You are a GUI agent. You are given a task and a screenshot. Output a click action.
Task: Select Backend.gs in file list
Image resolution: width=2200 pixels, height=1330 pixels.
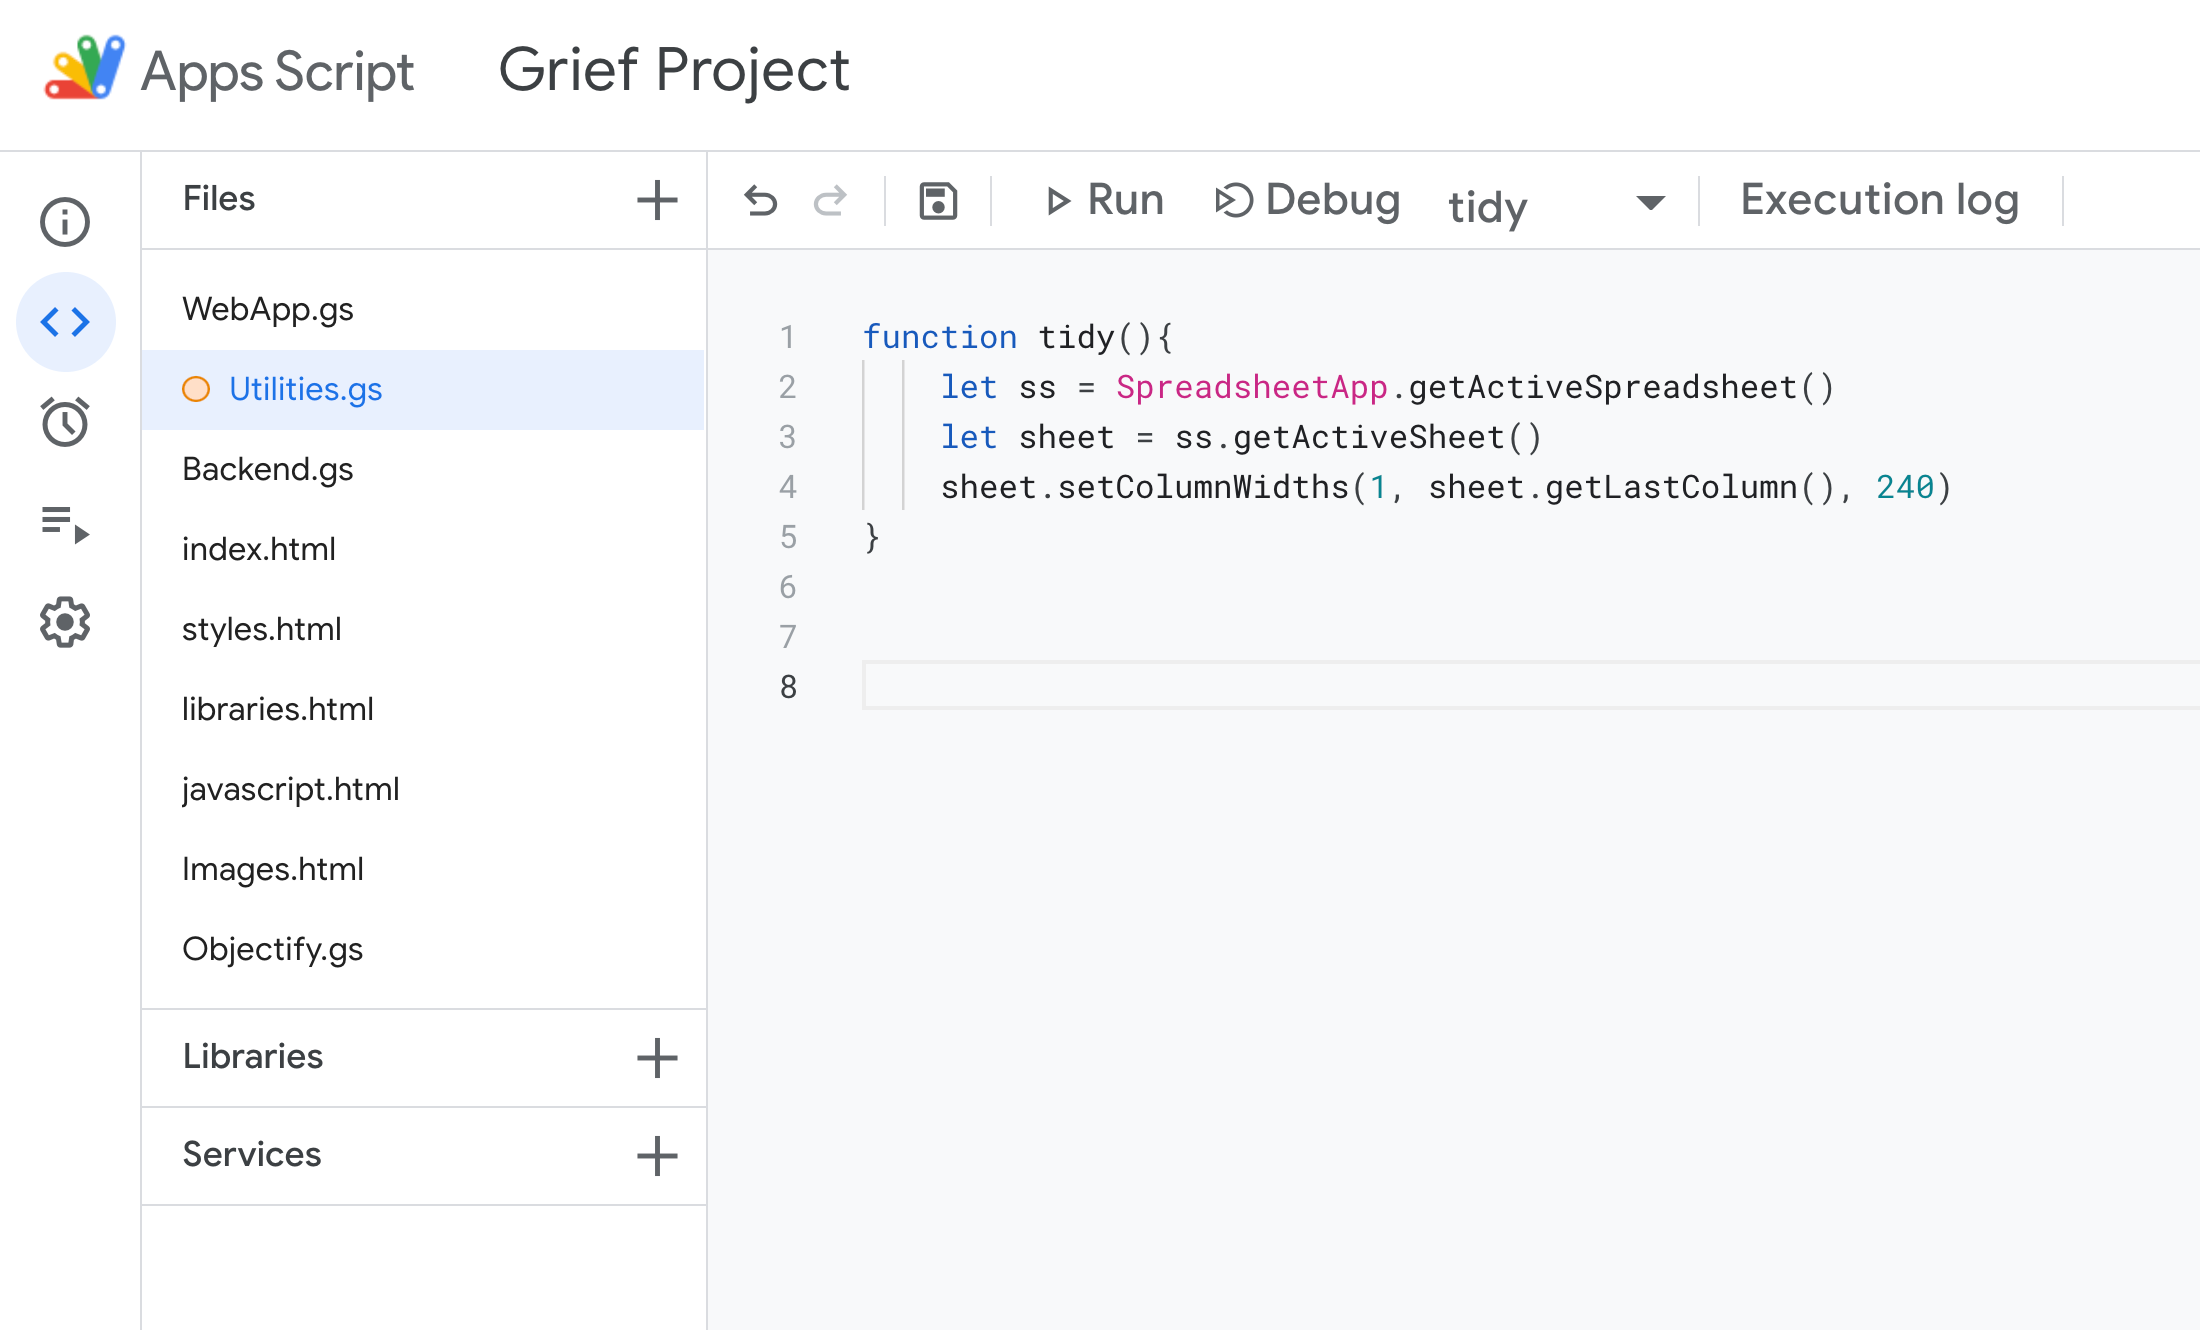pos(268,469)
